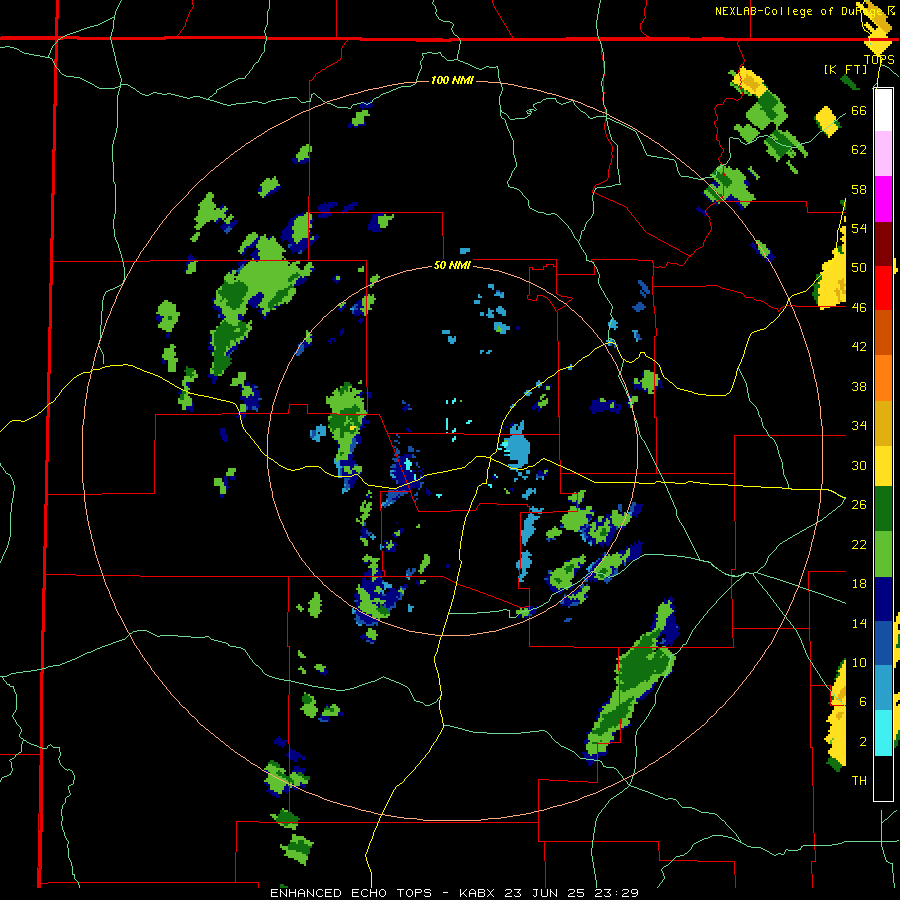Click the '[K FT]' units label
900x900 pixels.
coord(845,69)
